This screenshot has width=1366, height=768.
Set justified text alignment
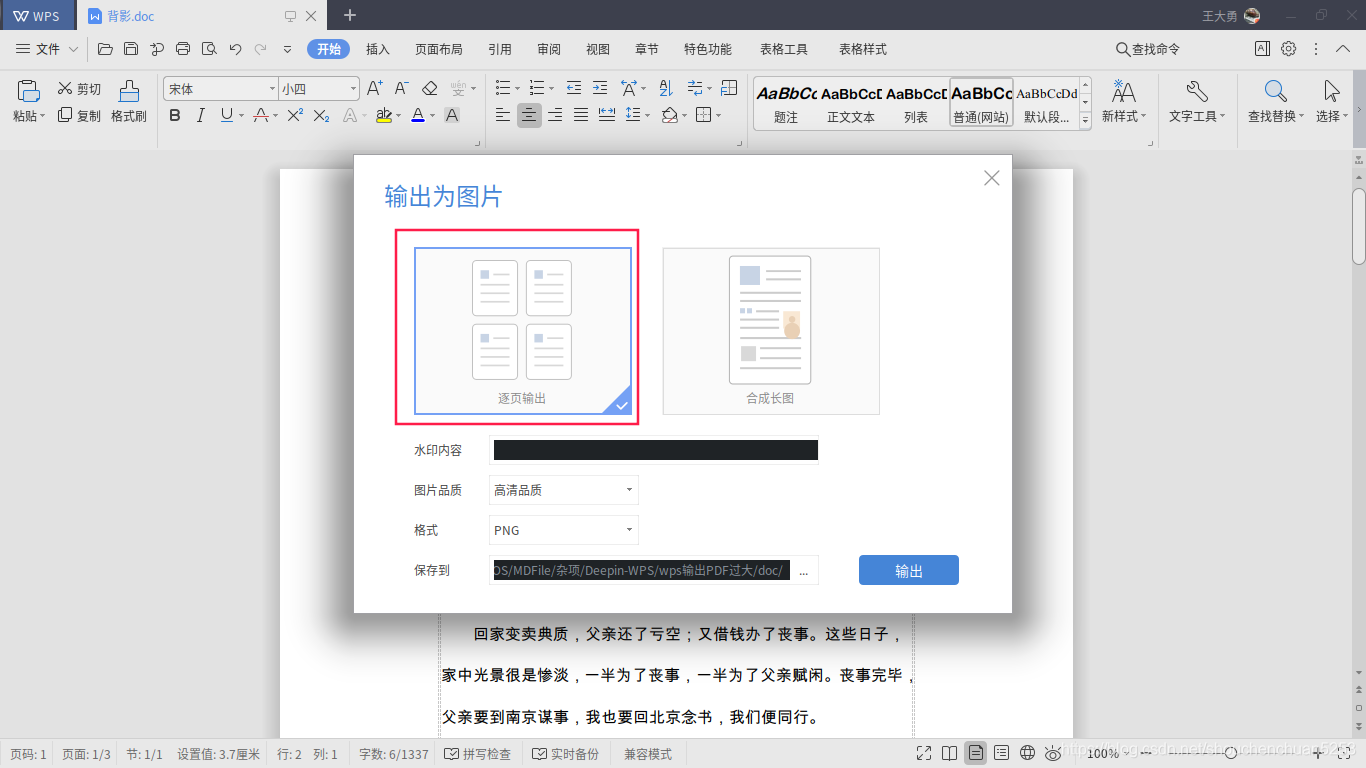[581, 115]
